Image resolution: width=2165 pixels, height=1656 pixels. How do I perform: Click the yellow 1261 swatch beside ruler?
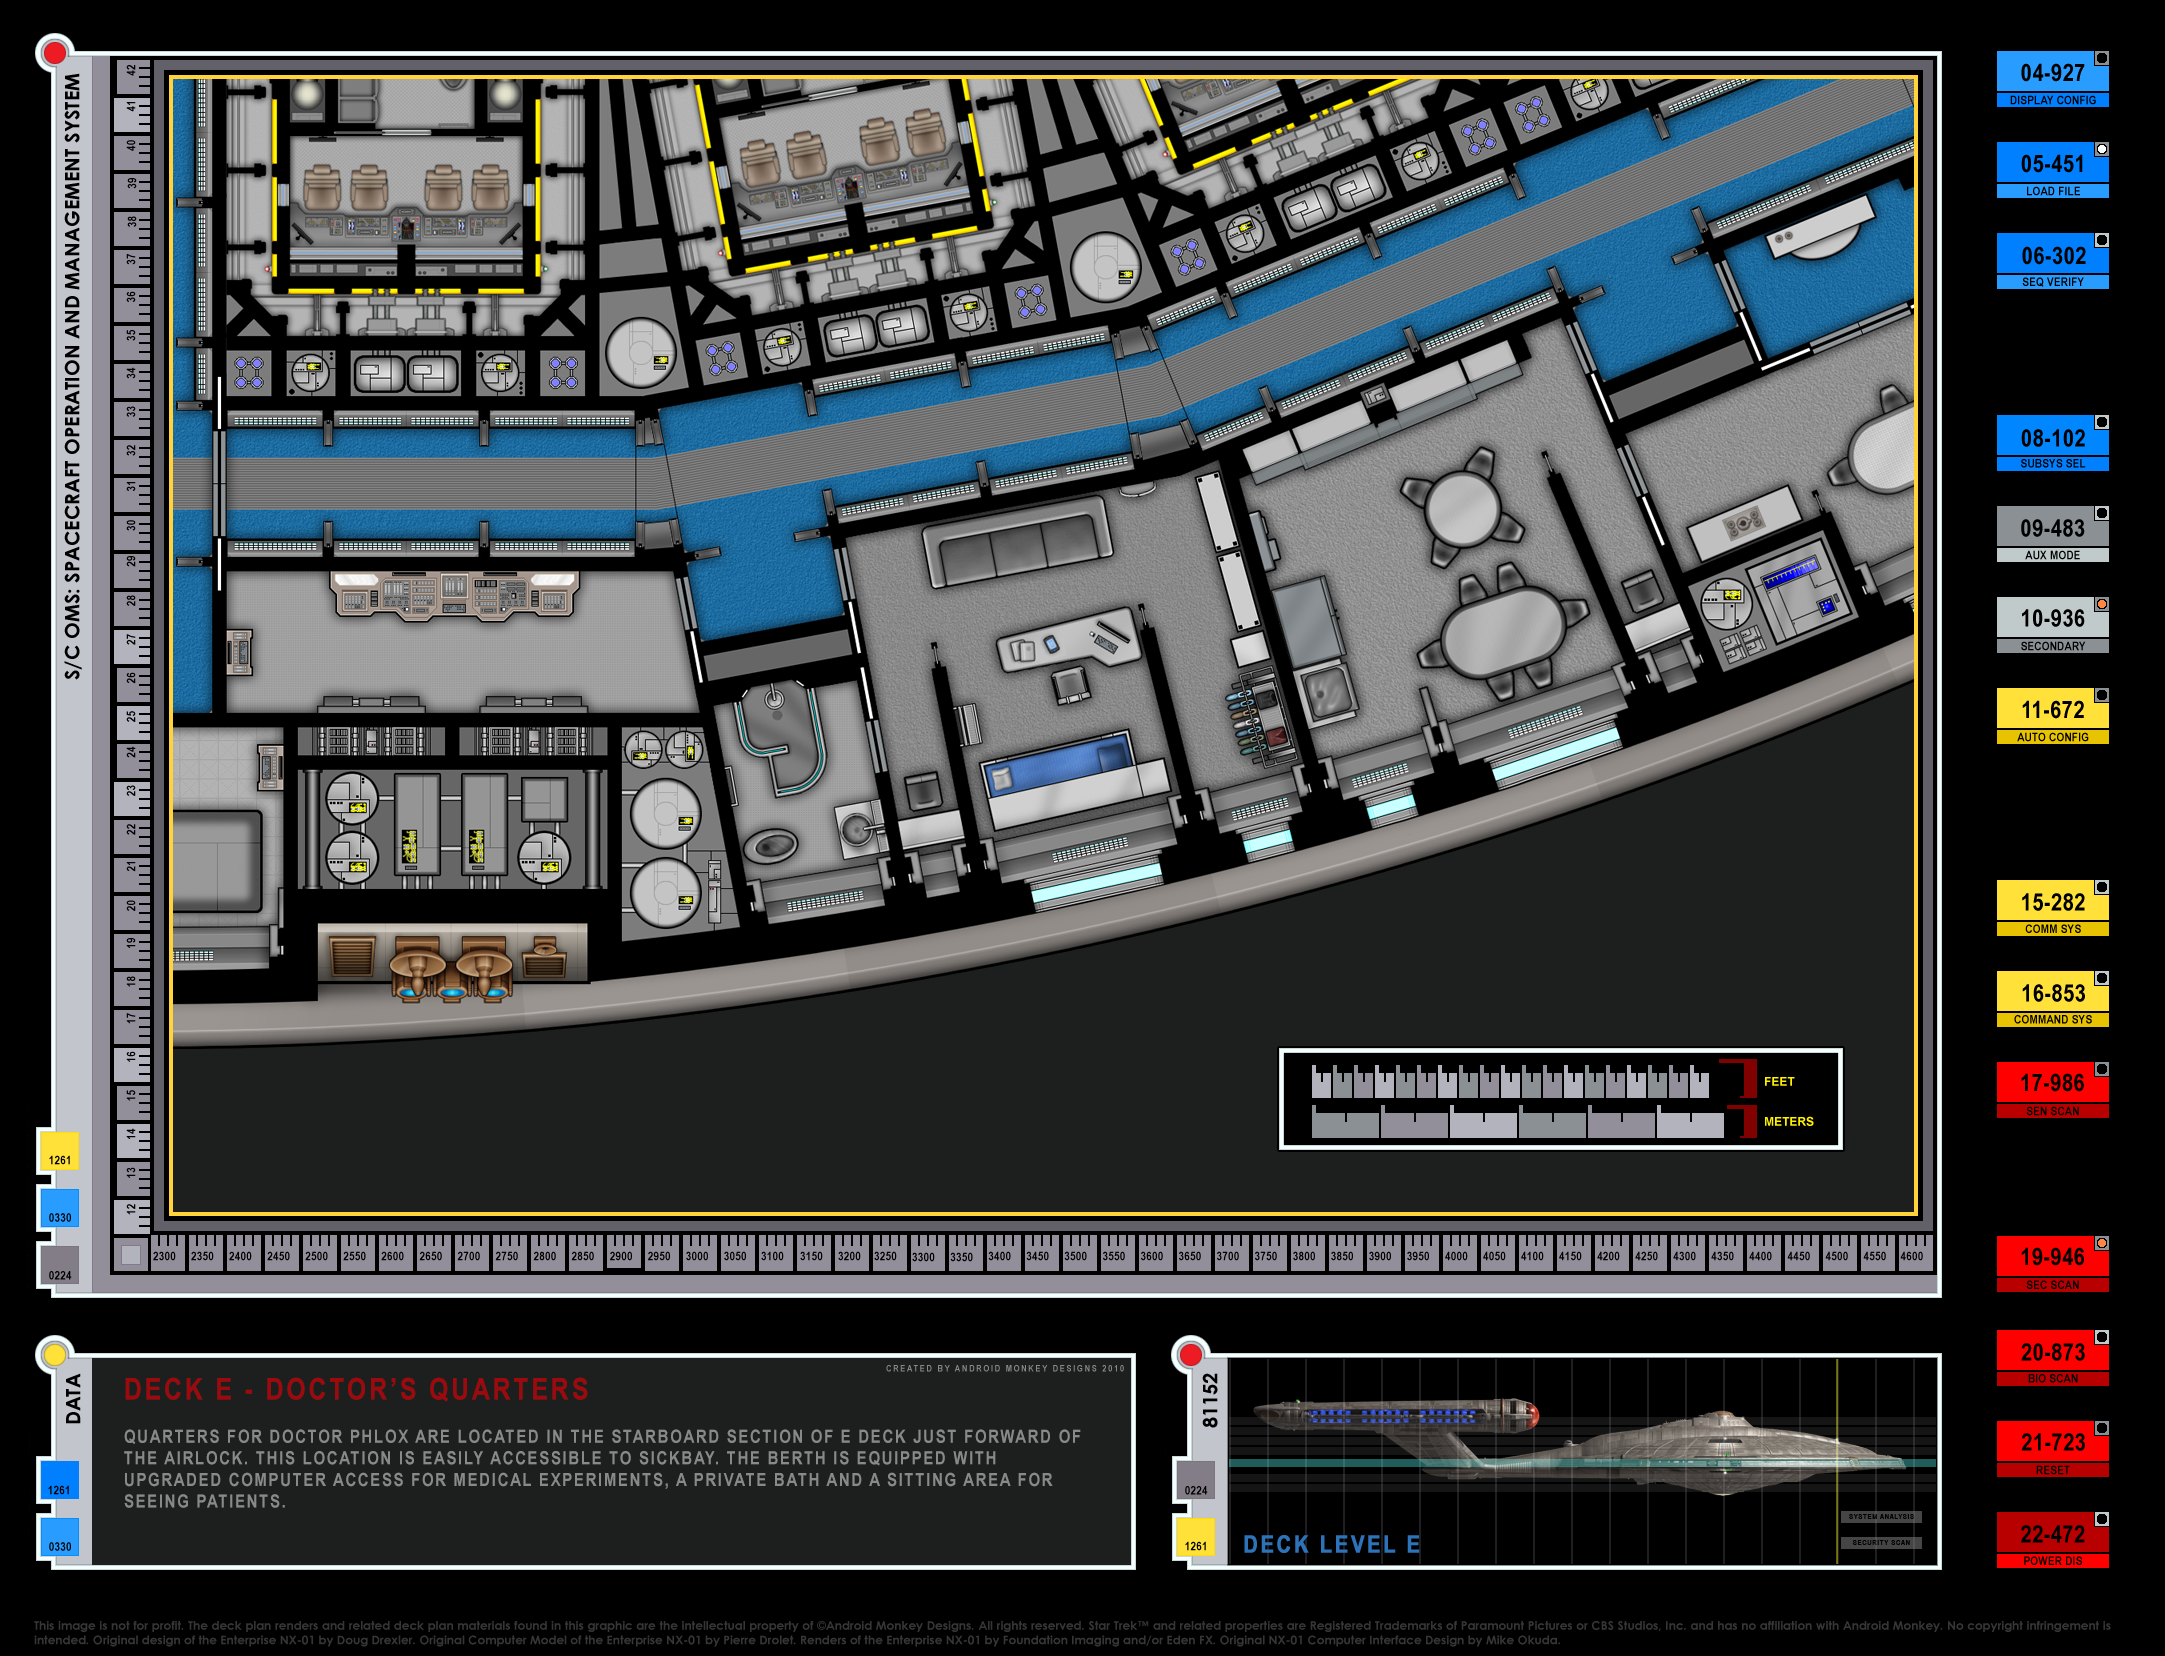point(59,1151)
